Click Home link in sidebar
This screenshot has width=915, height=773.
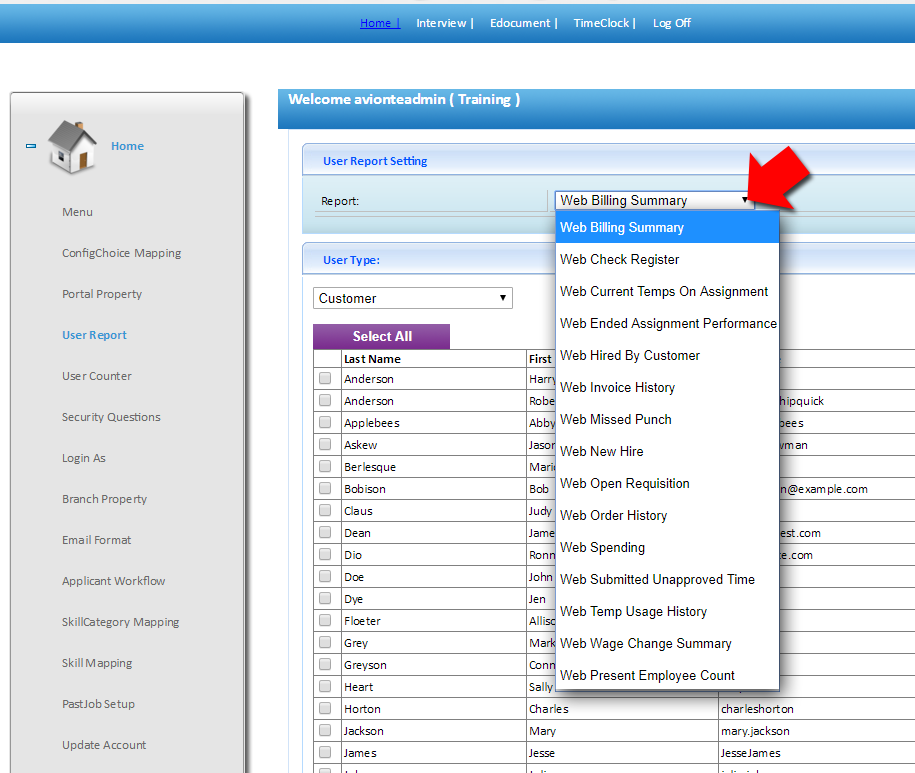[x=127, y=146]
